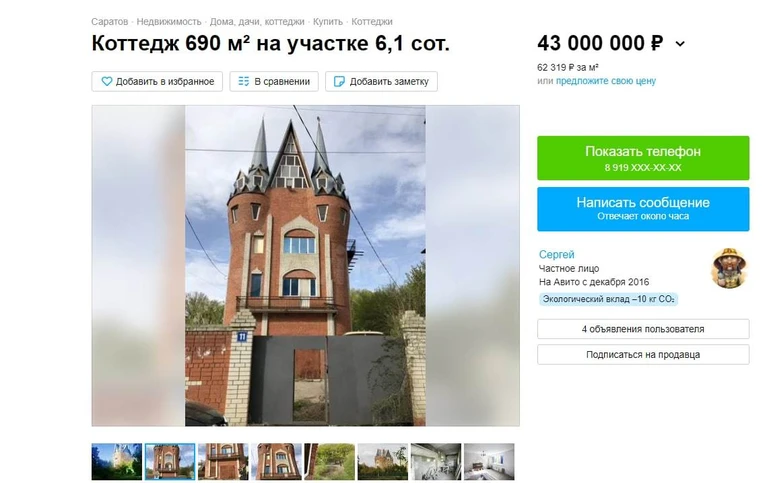767x483 pixels.
Task: Select the first photo thumbnail
Action: coord(116,461)
